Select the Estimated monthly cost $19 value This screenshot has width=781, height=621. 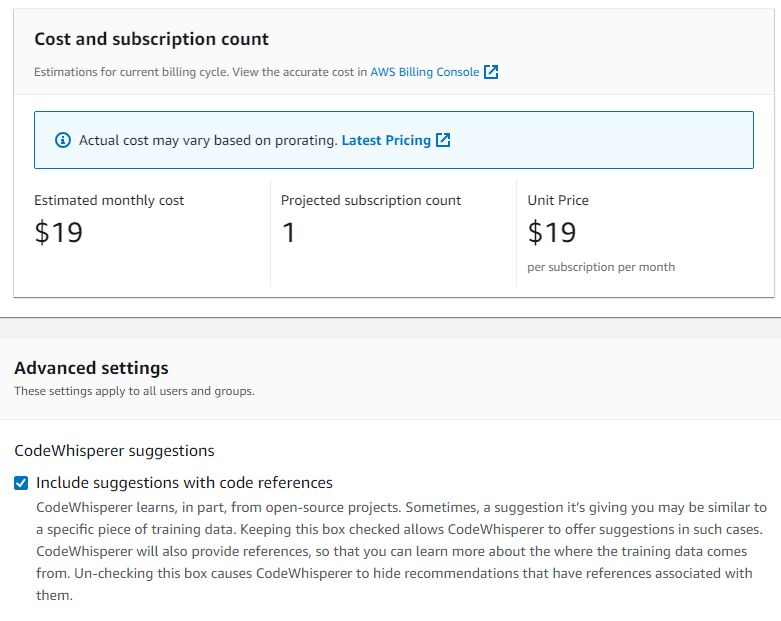[x=59, y=233]
